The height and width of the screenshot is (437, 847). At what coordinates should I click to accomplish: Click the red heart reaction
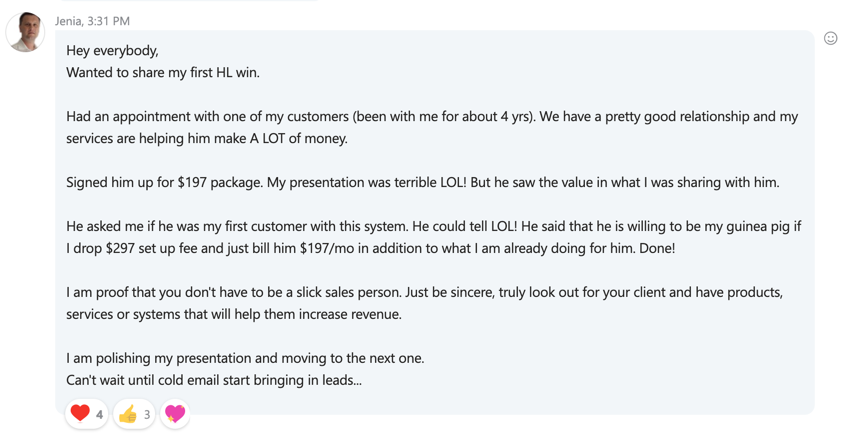click(x=80, y=413)
